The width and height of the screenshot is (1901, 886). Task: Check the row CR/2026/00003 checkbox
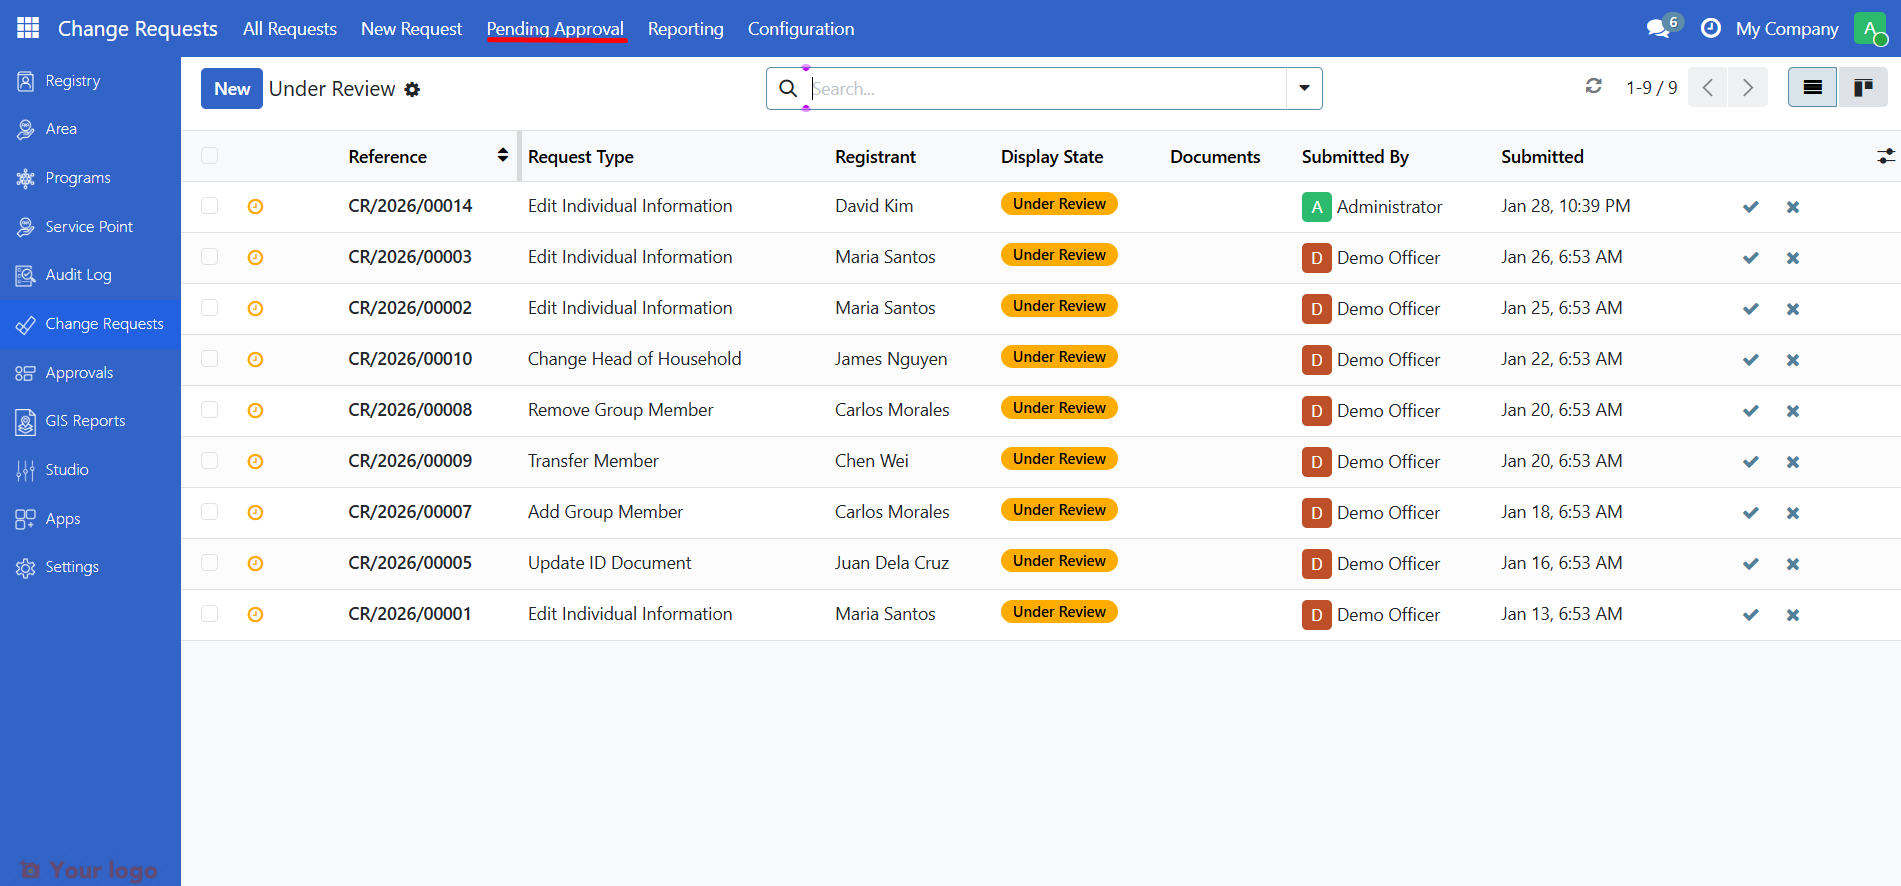pos(209,256)
